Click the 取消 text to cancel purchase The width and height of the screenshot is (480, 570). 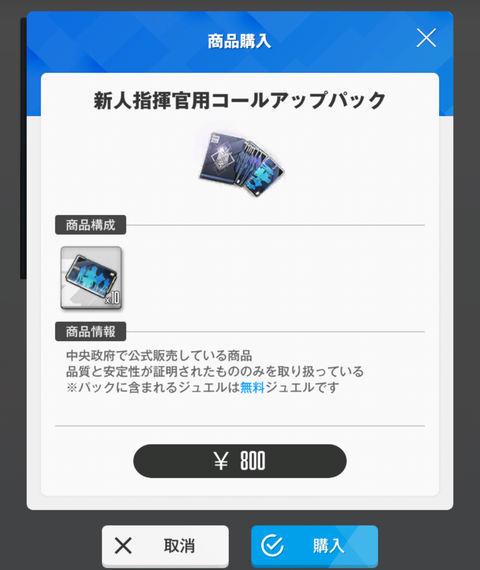pos(179,546)
